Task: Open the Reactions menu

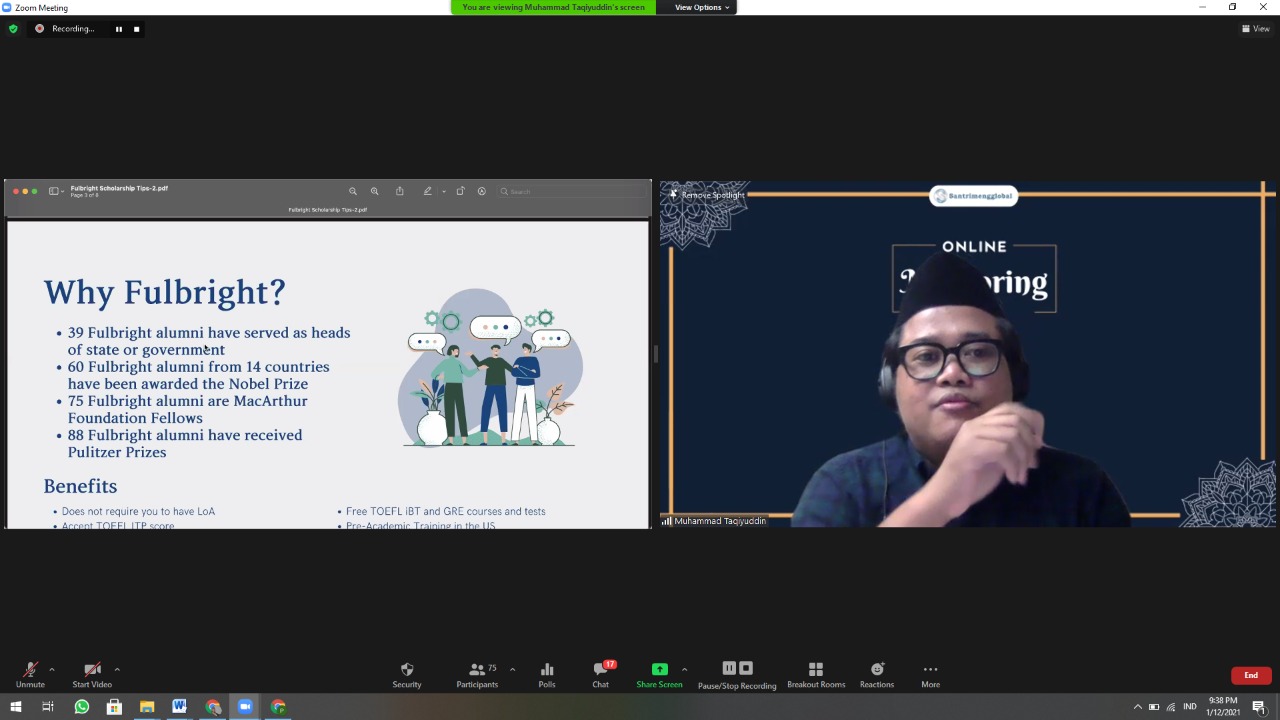Action: [x=876, y=670]
